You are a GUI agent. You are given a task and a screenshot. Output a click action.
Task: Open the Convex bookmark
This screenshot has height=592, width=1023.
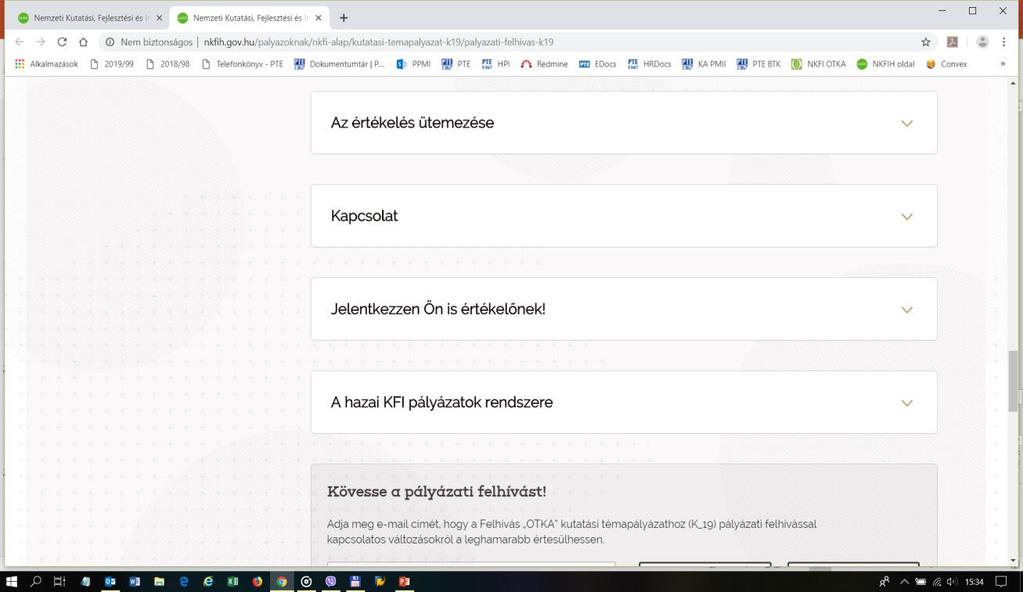click(x=947, y=64)
